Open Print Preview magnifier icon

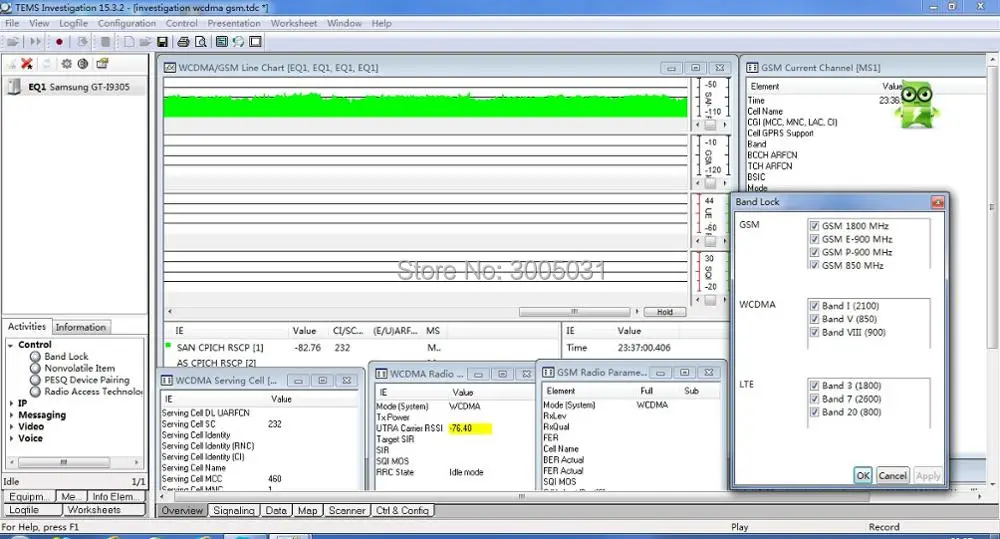click(201, 42)
